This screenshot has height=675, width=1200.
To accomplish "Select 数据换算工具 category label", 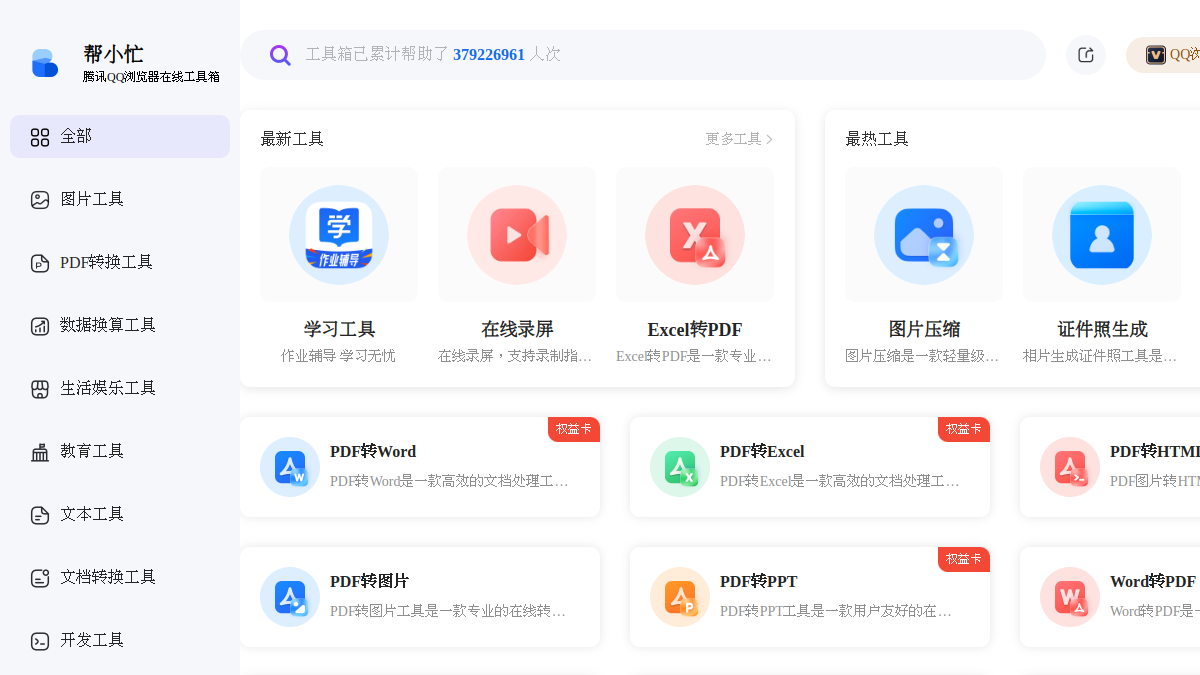I will pyautogui.click(x=108, y=325).
